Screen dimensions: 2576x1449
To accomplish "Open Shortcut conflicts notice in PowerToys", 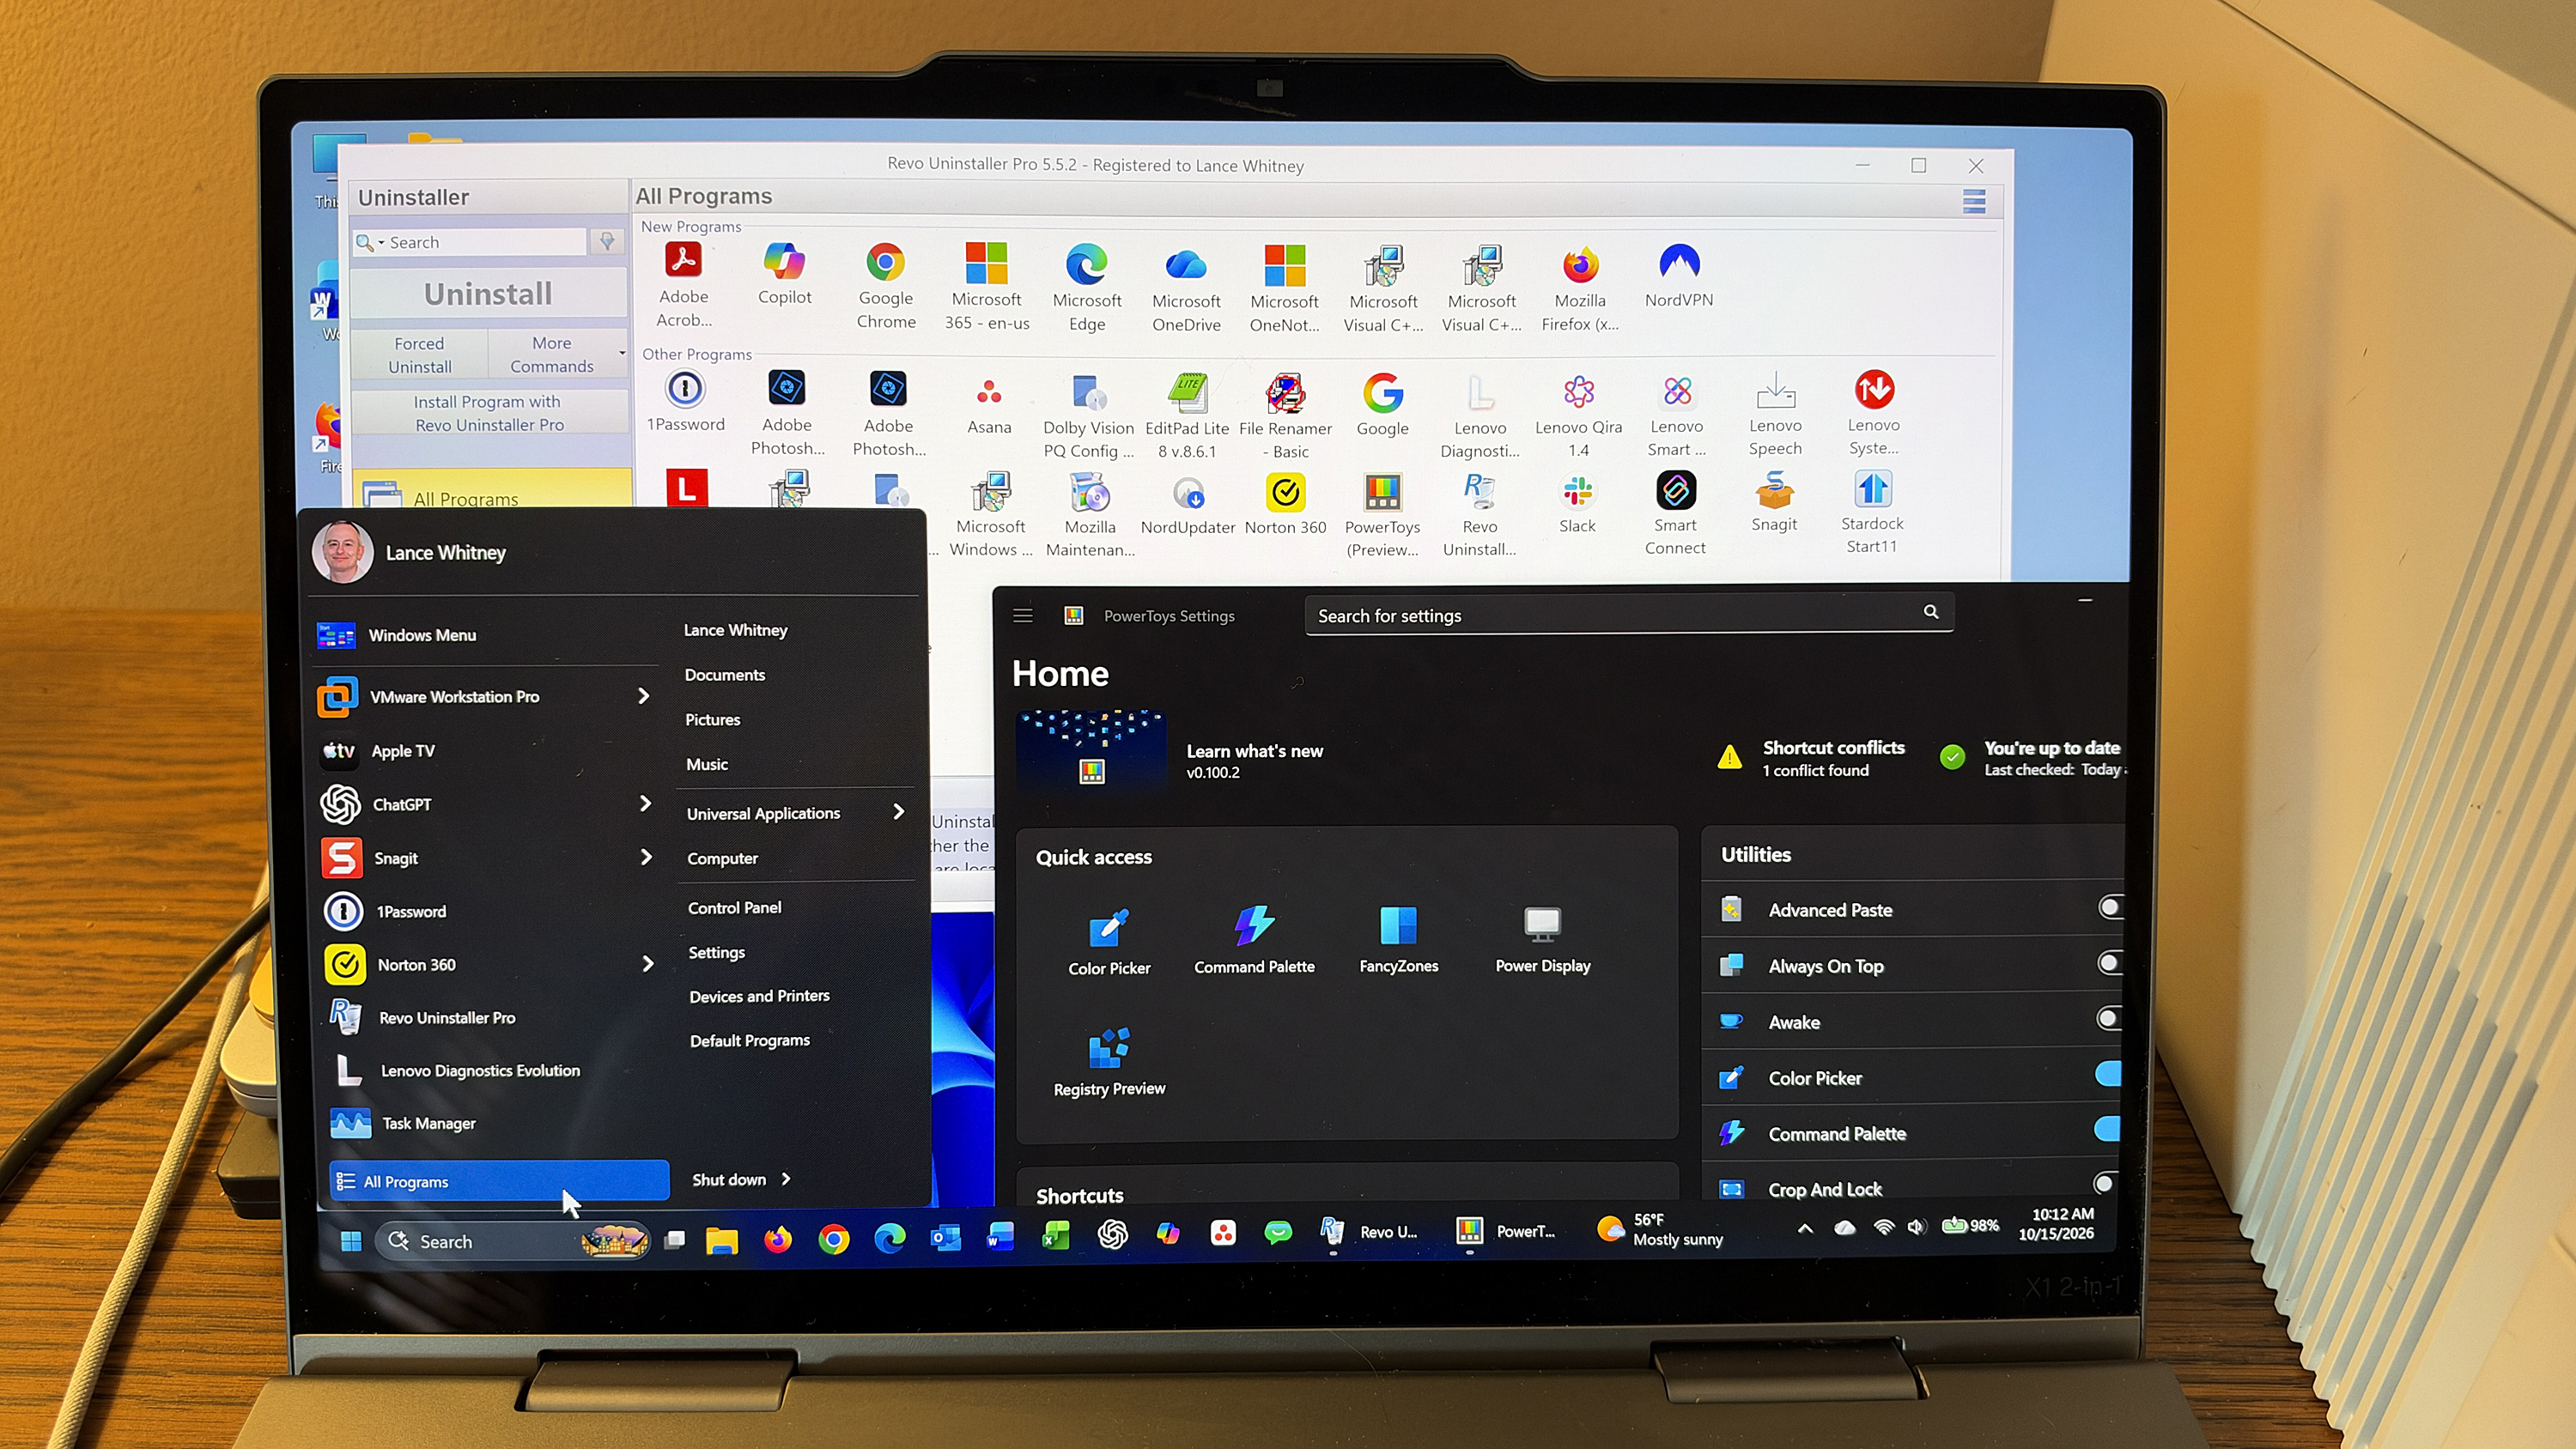I will [1812, 758].
